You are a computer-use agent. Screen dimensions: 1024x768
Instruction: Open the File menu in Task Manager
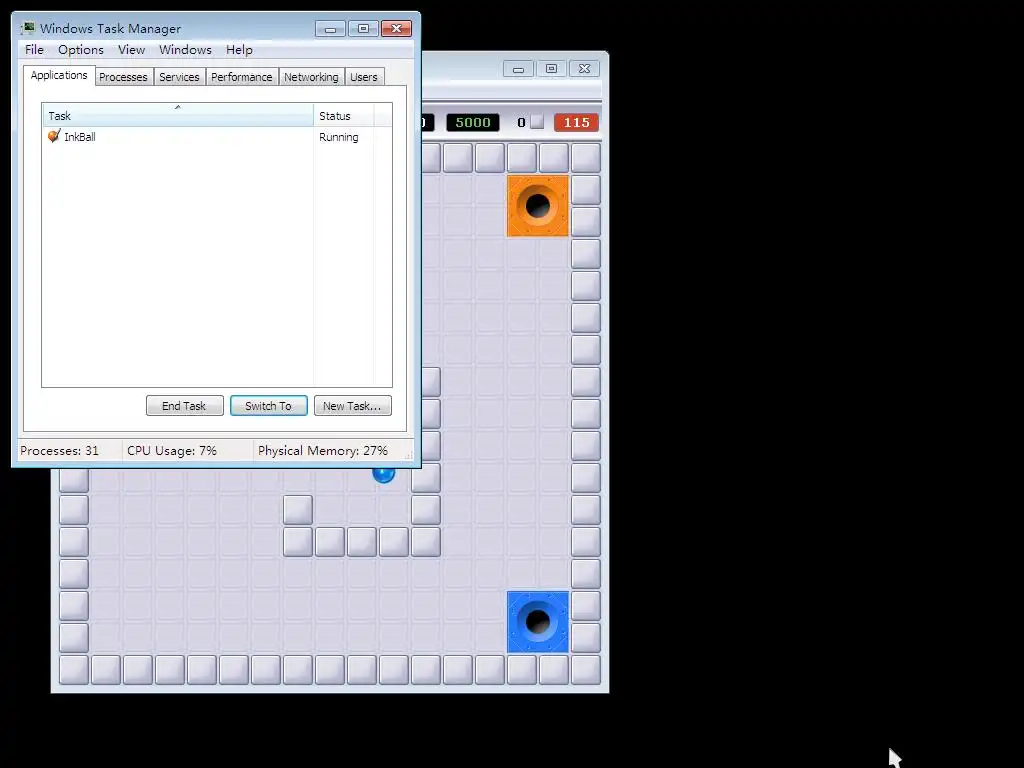34,50
